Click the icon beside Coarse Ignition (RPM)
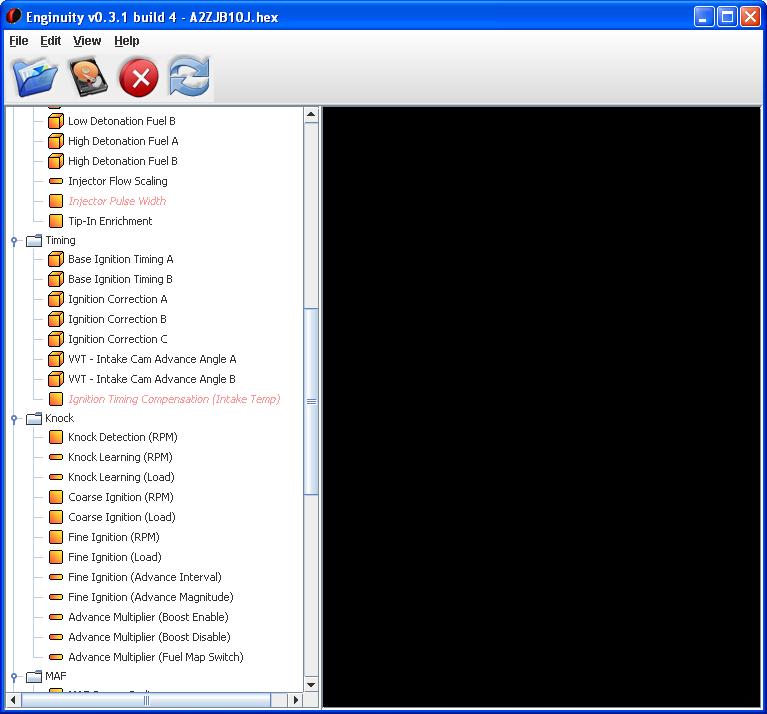The height and width of the screenshot is (714, 767). tap(56, 497)
